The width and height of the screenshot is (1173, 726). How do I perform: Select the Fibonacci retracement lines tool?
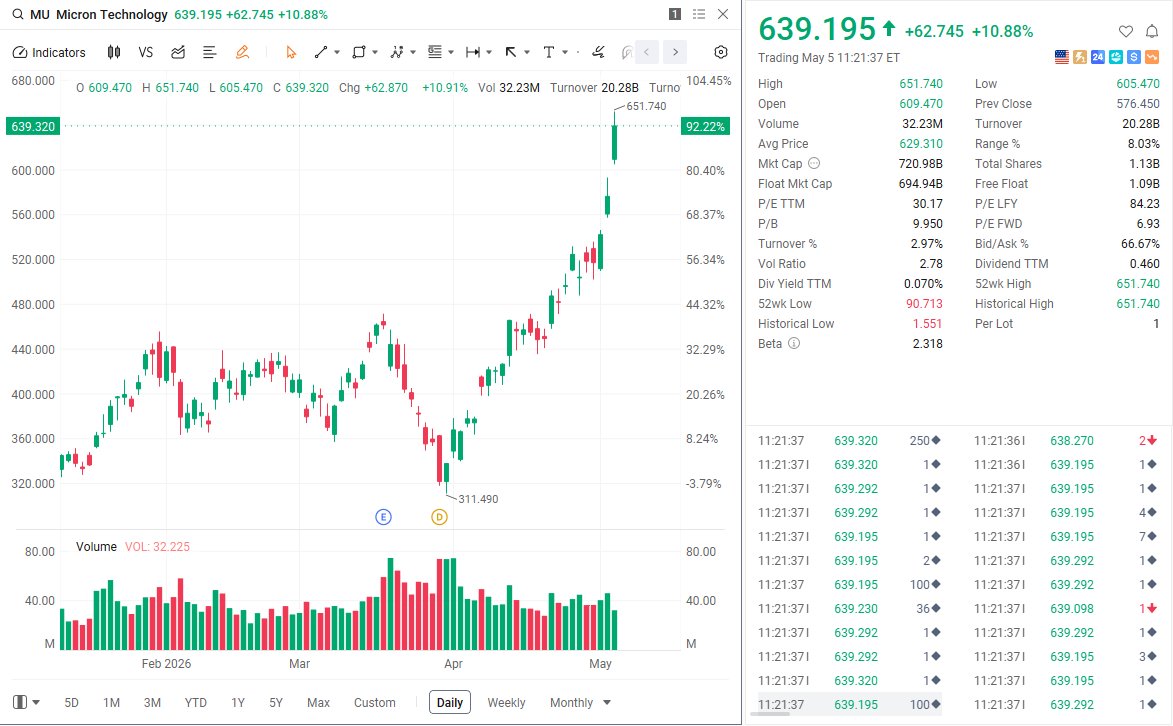435,52
